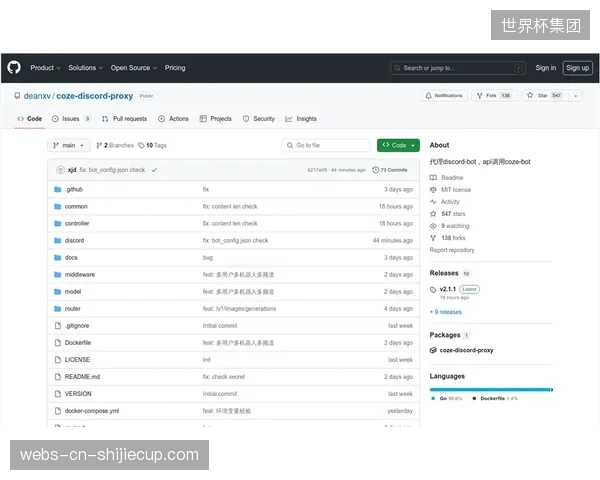
Task: Expand the Solutions menu
Action: (x=85, y=68)
